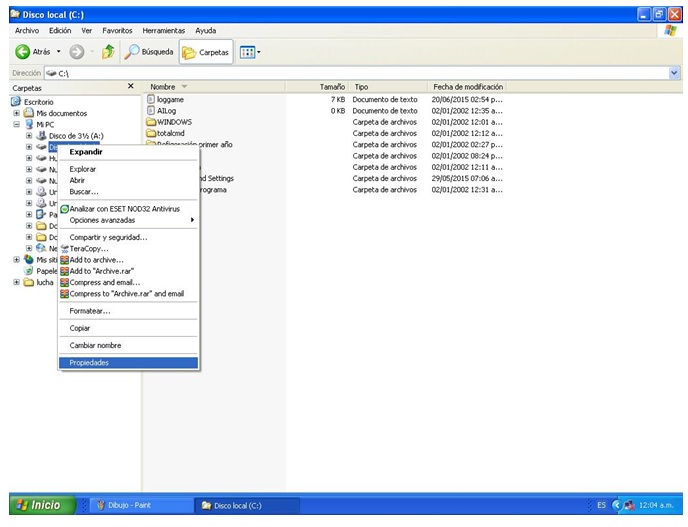Choose Propiedades in the context menu
The width and height of the screenshot is (688, 527).
pyautogui.click(x=89, y=362)
